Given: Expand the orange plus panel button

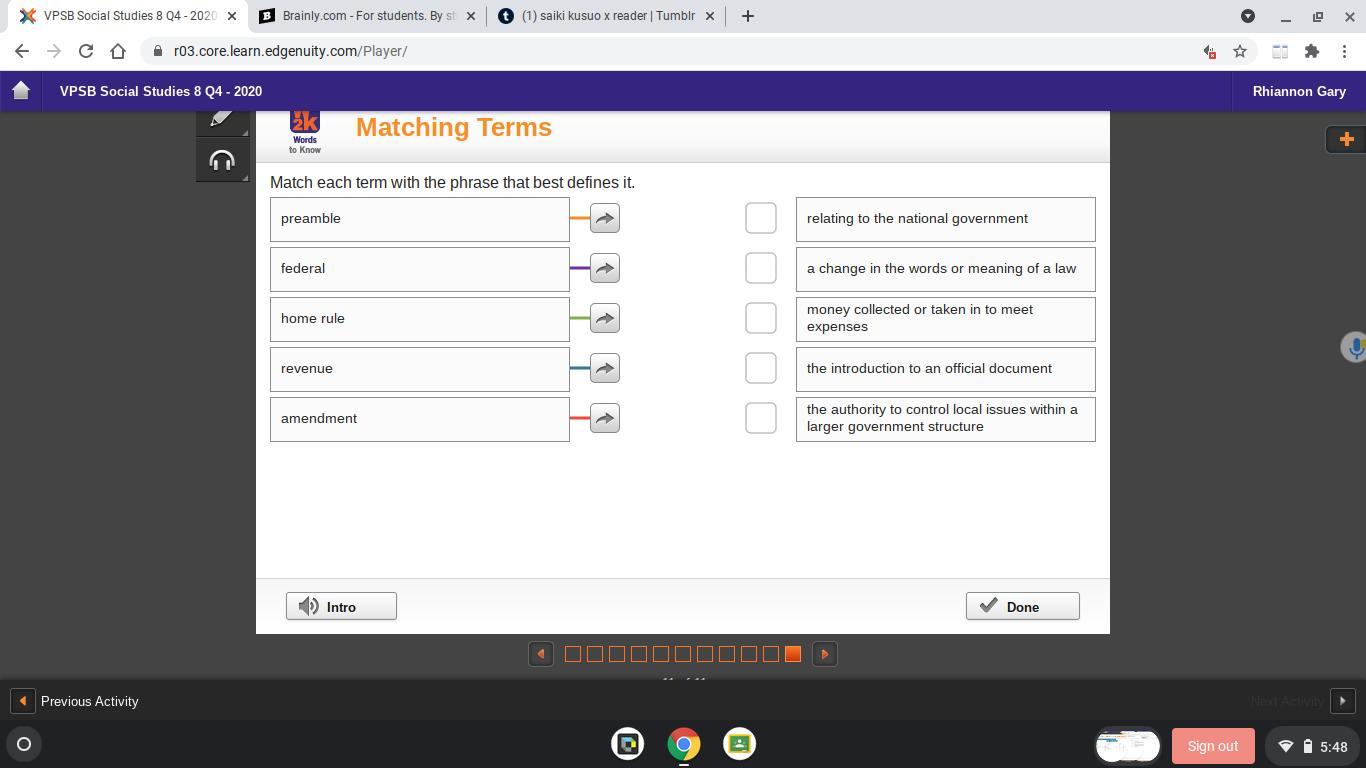Looking at the screenshot, I should [1345, 139].
